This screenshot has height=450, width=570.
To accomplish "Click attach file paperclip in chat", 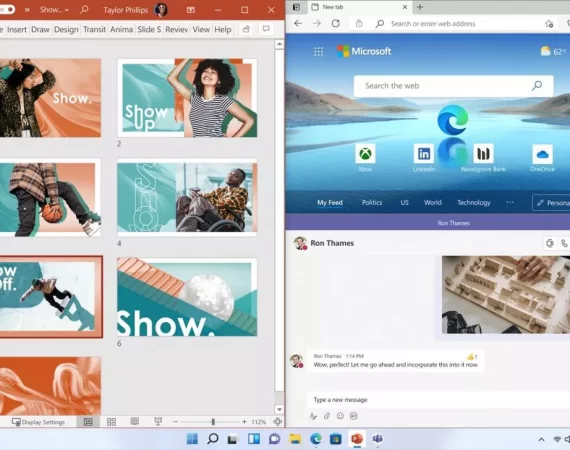I will (x=327, y=416).
